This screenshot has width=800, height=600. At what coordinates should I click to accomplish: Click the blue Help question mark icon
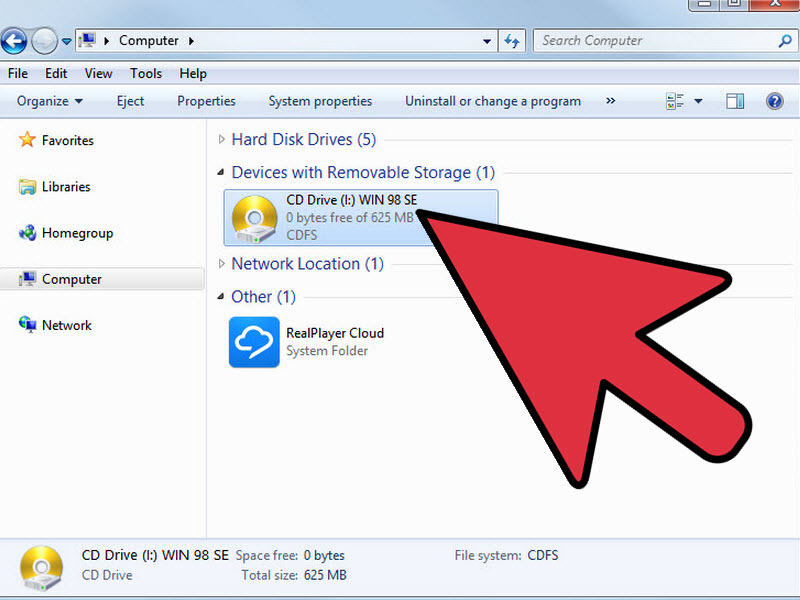[774, 101]
